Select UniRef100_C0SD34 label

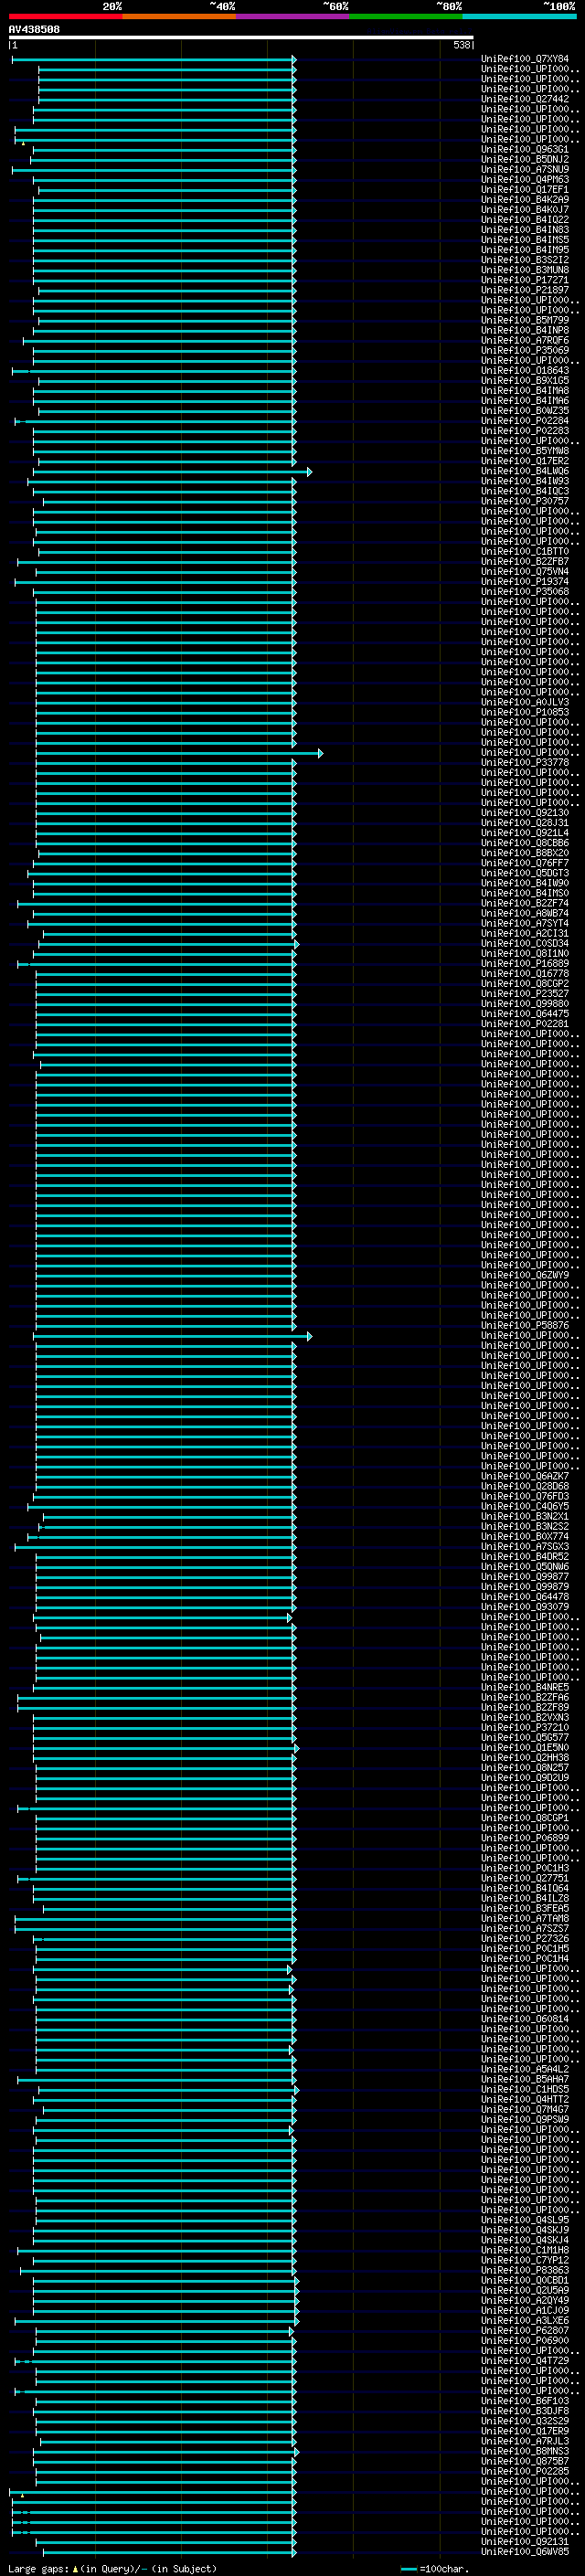tap(525, 943)
